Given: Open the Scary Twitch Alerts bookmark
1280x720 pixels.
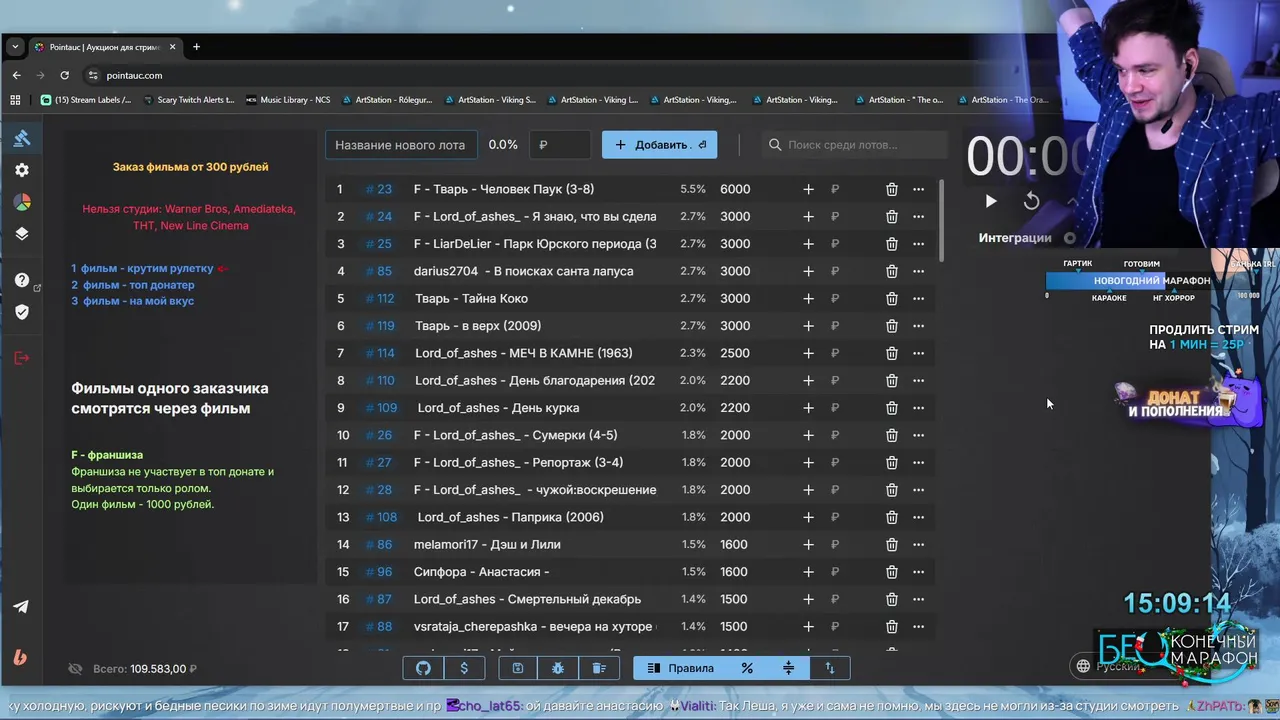Looking at the screenshot, I should coord(189,100).
